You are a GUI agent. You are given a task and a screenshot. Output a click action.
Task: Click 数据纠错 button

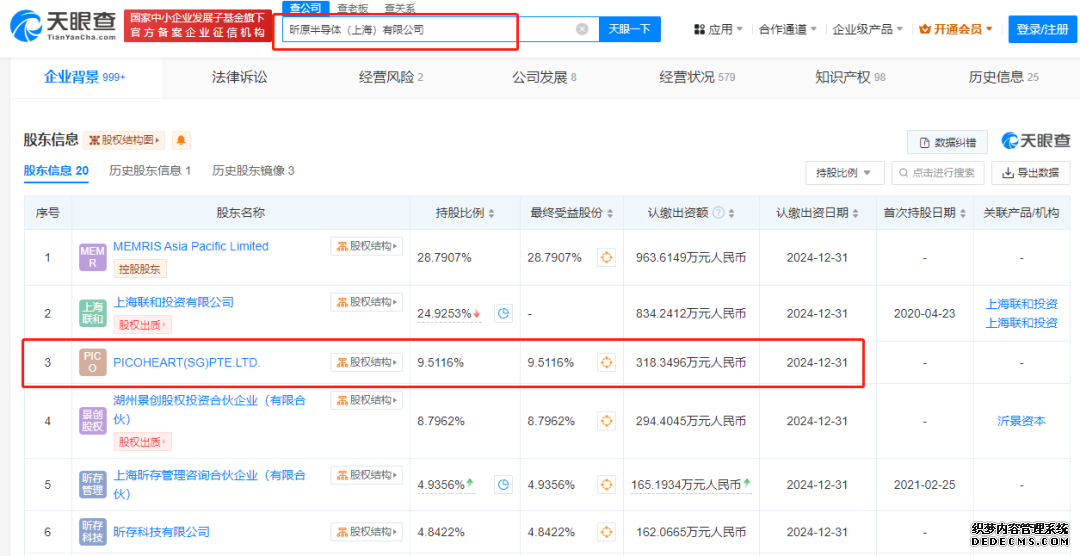pyautogui.click(x=947, y=142)
